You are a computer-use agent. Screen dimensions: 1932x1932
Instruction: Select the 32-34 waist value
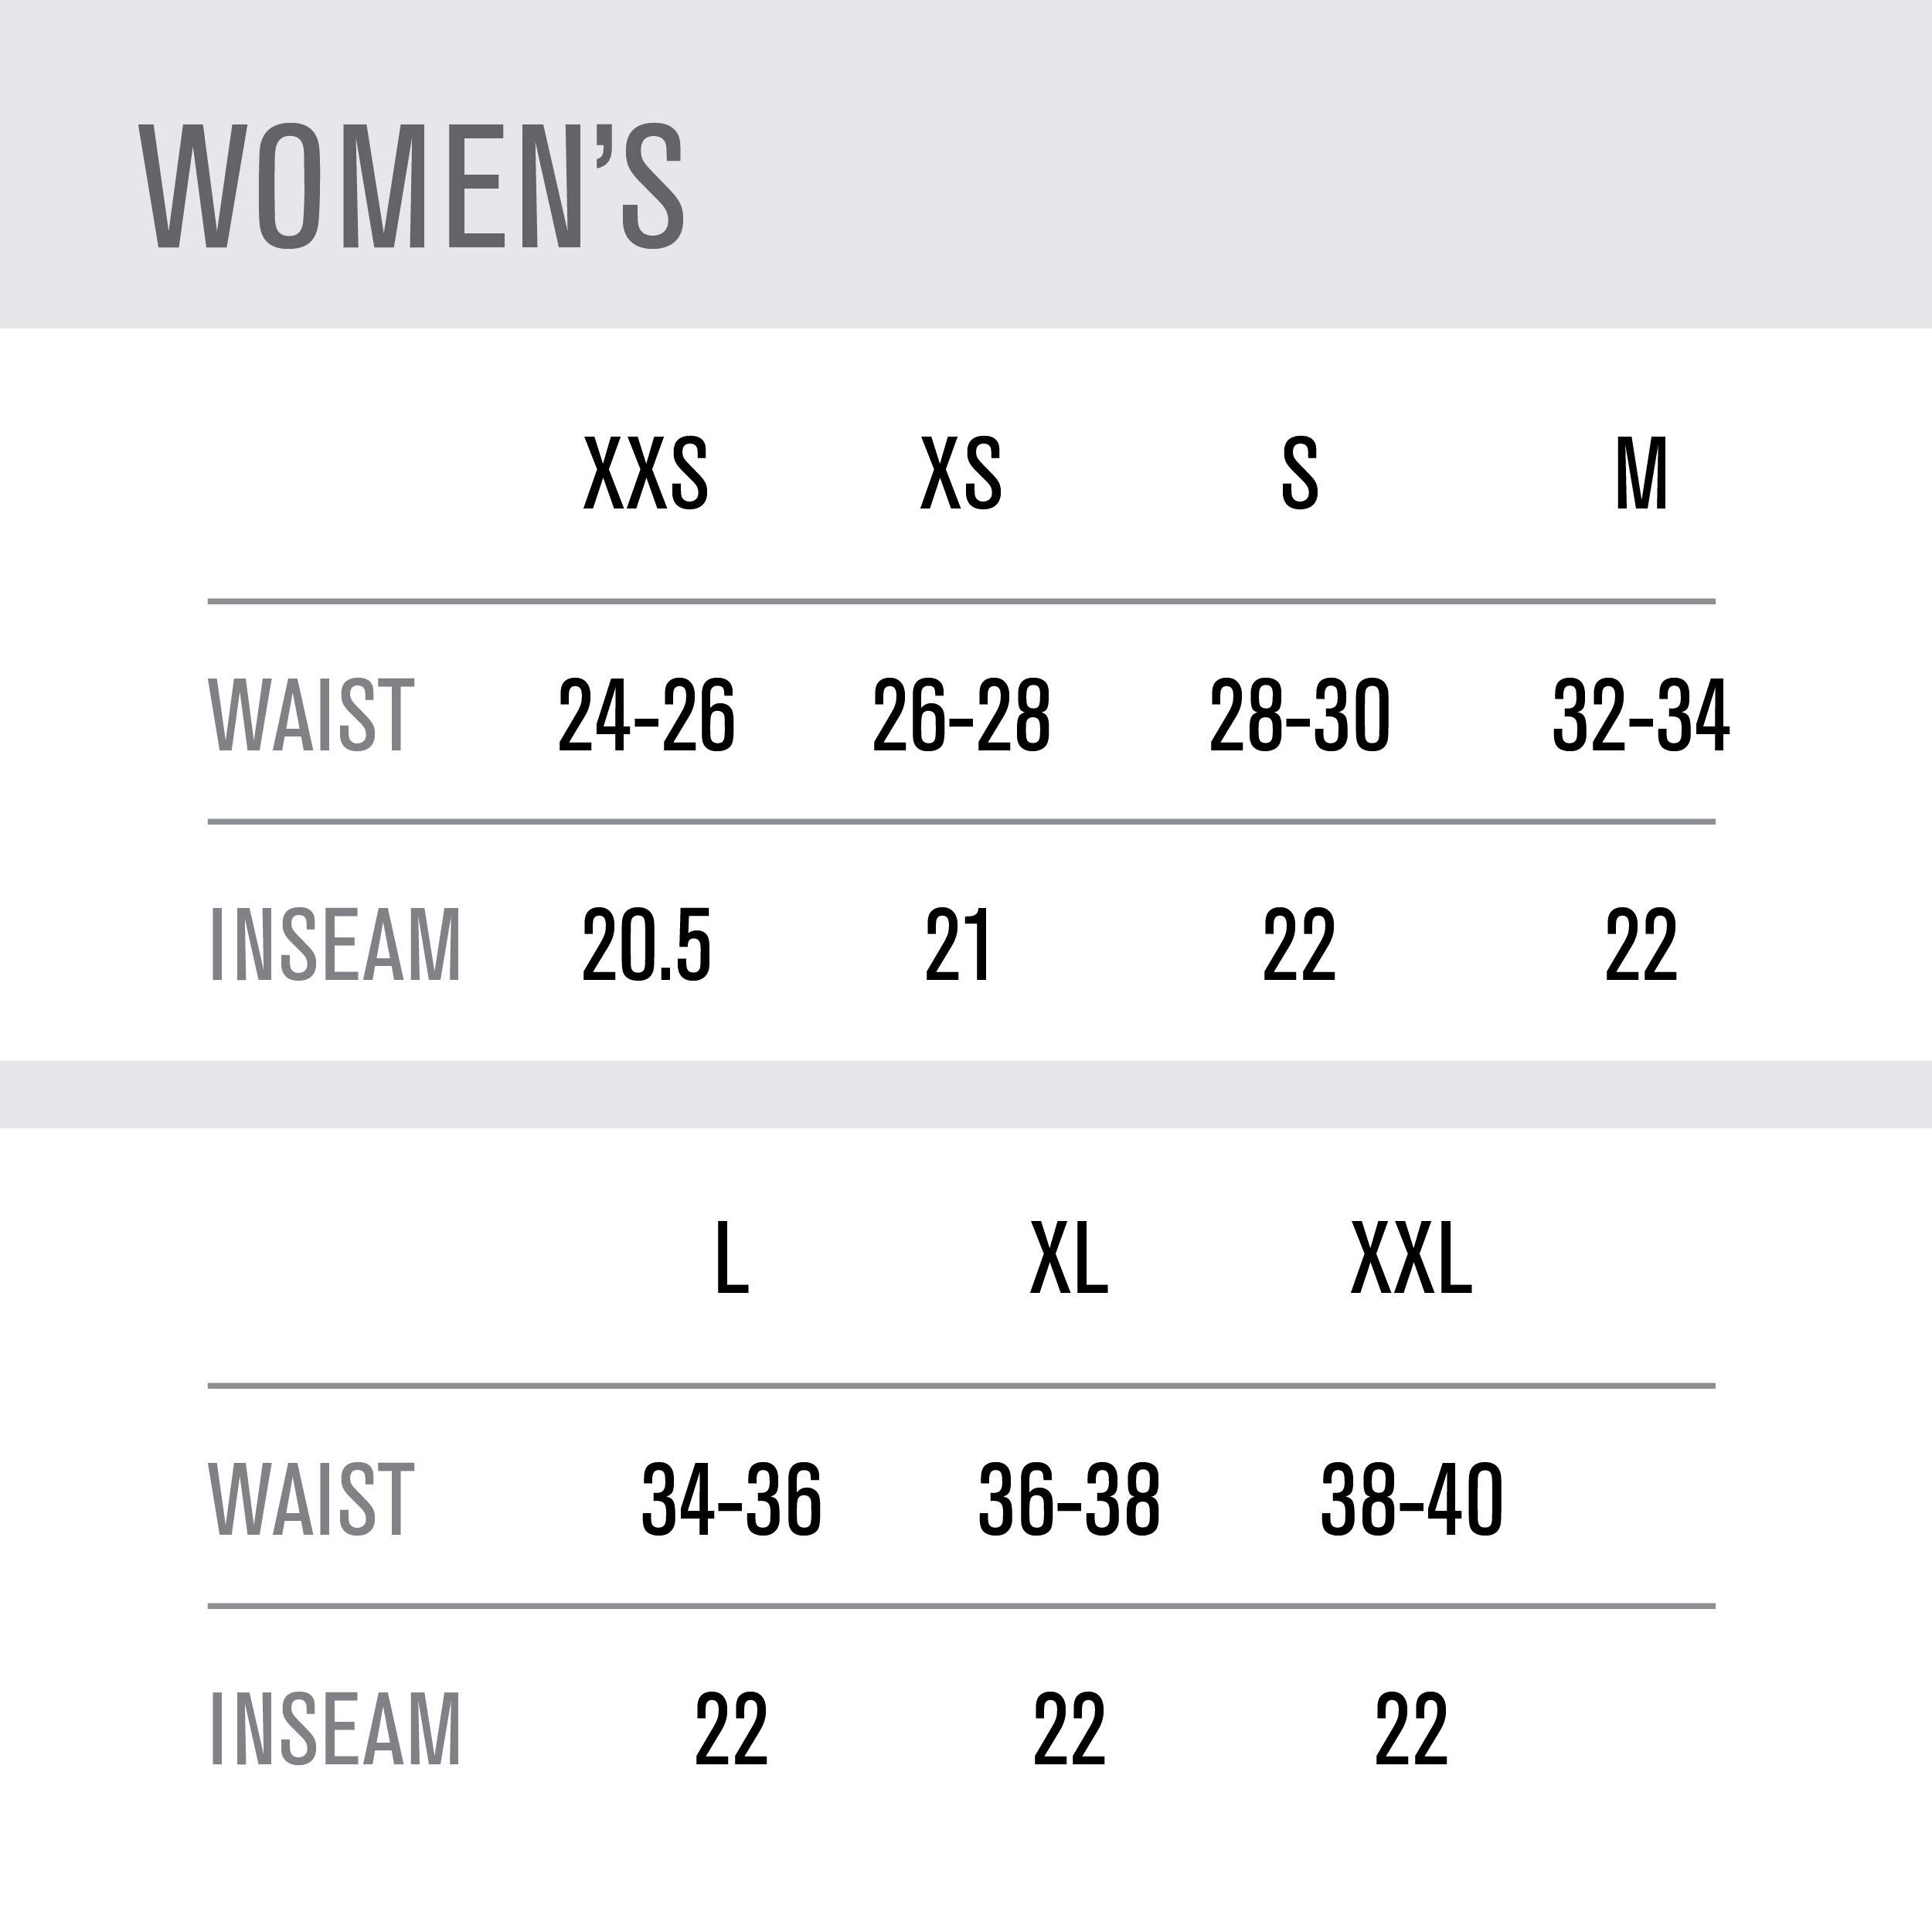pos(1641,715)
